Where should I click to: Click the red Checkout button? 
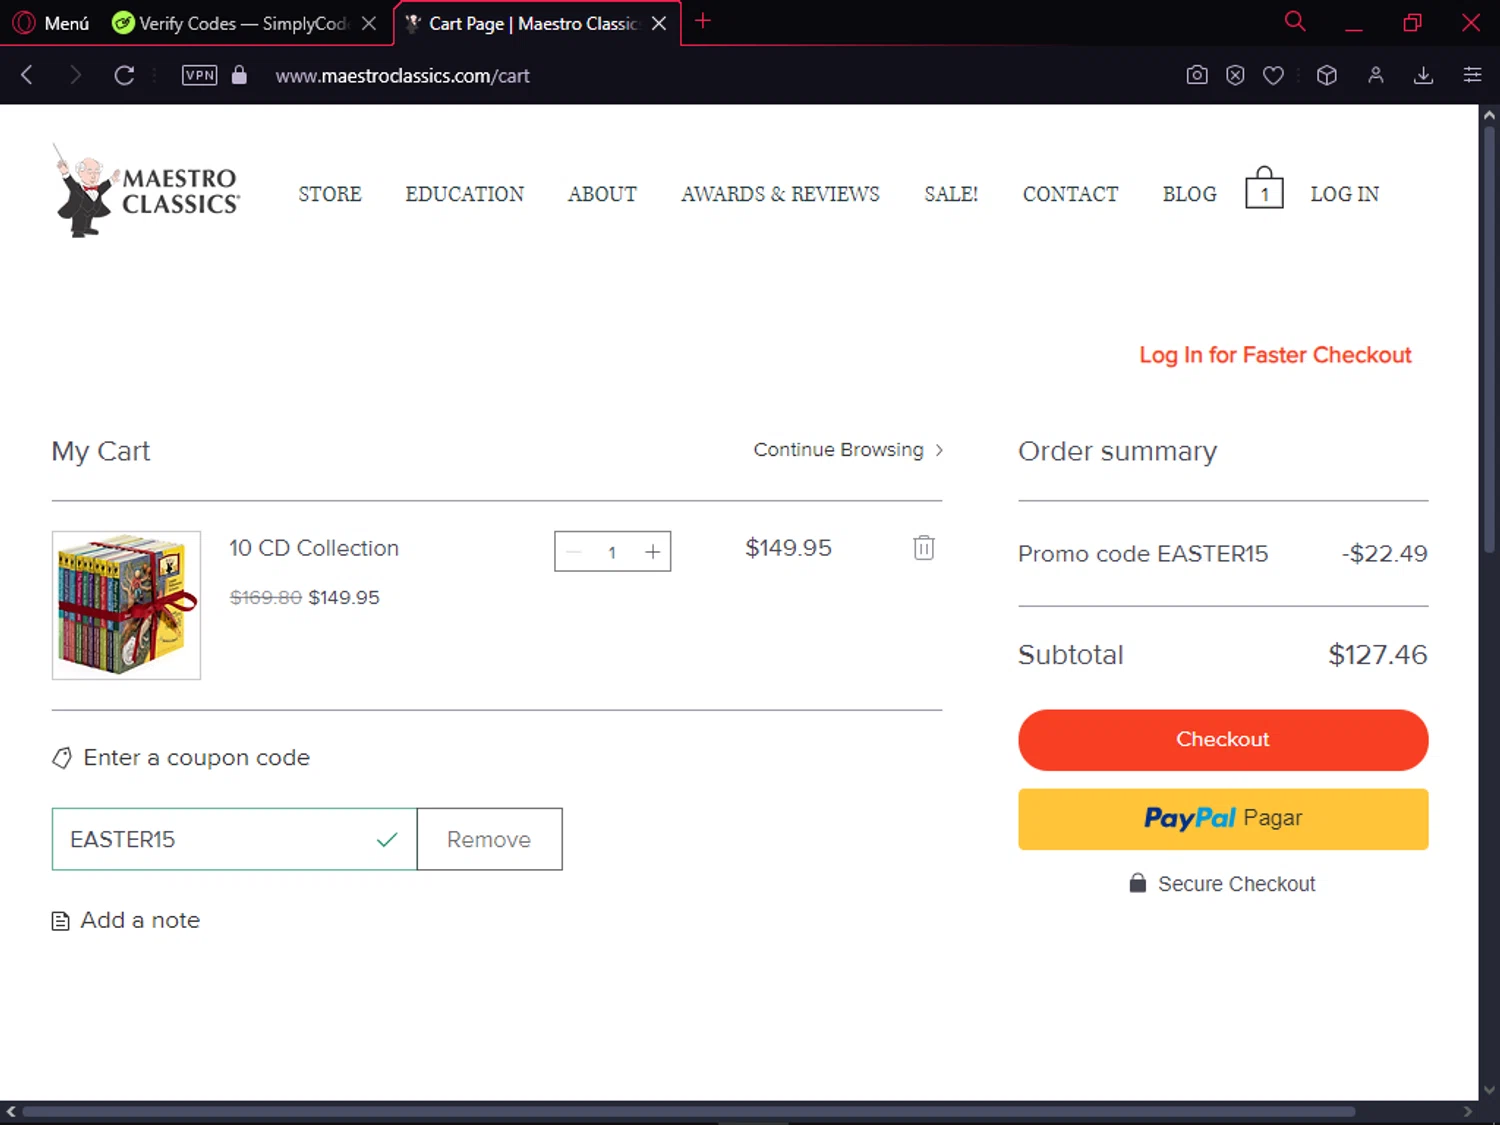[x=1223, y=740]
